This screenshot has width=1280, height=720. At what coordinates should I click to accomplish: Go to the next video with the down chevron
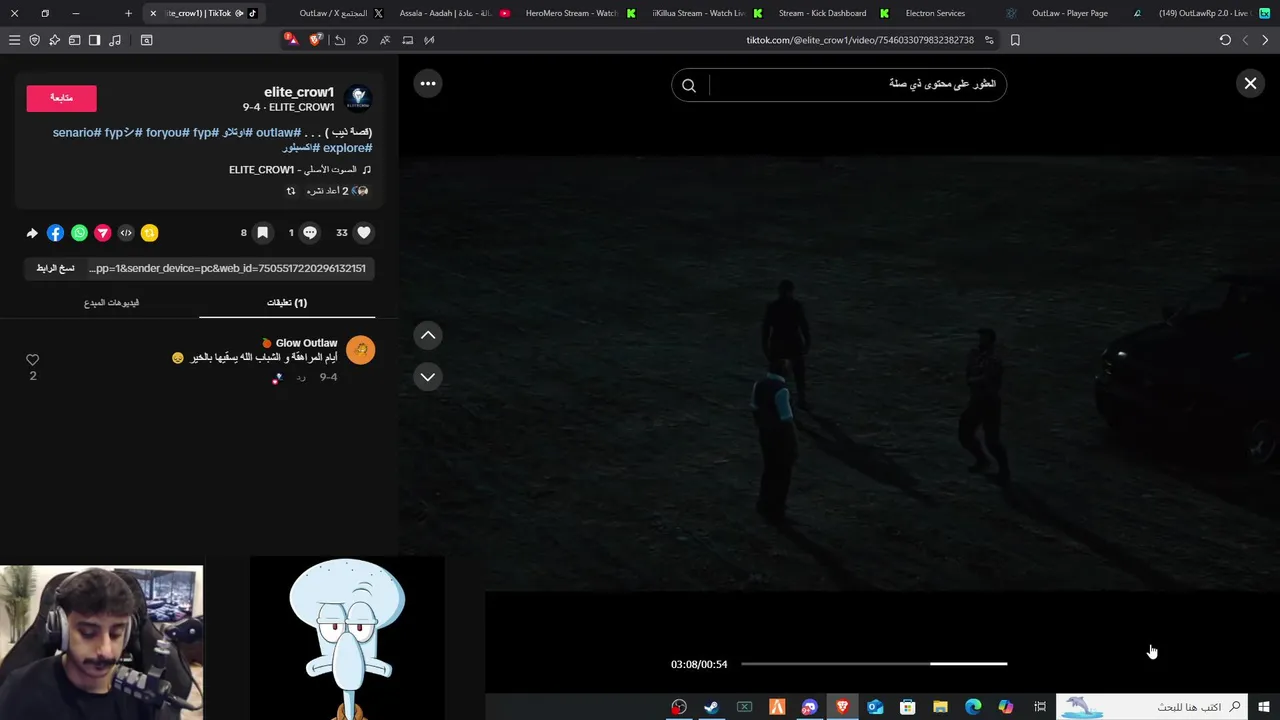[427, 376]
